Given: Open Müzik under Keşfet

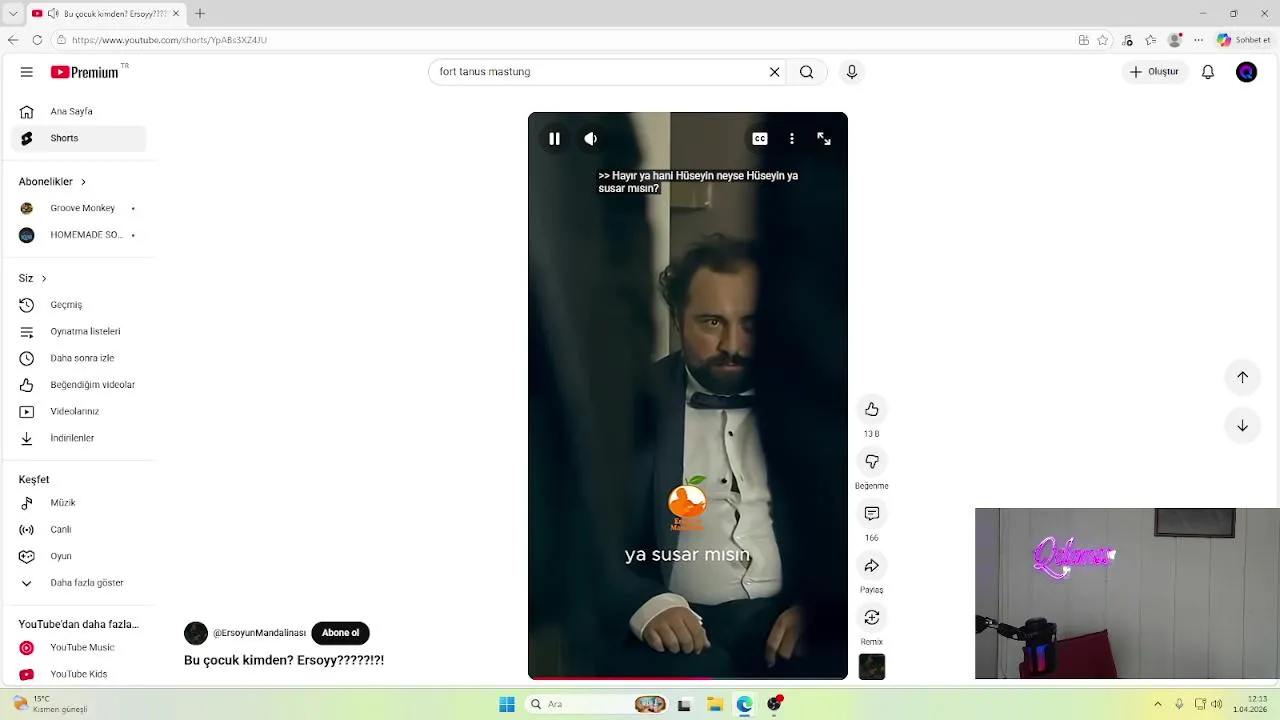Looking at the screenshot, I should coord(78,503).
